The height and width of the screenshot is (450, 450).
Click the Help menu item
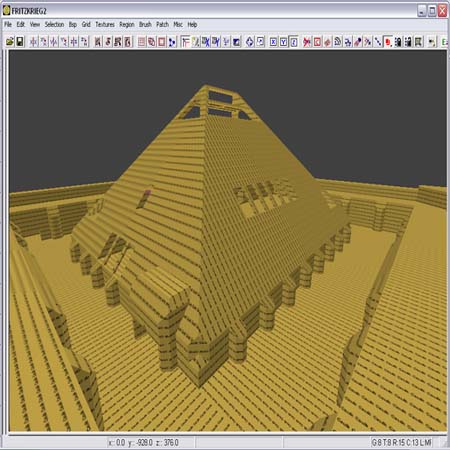tap(192, 24)
